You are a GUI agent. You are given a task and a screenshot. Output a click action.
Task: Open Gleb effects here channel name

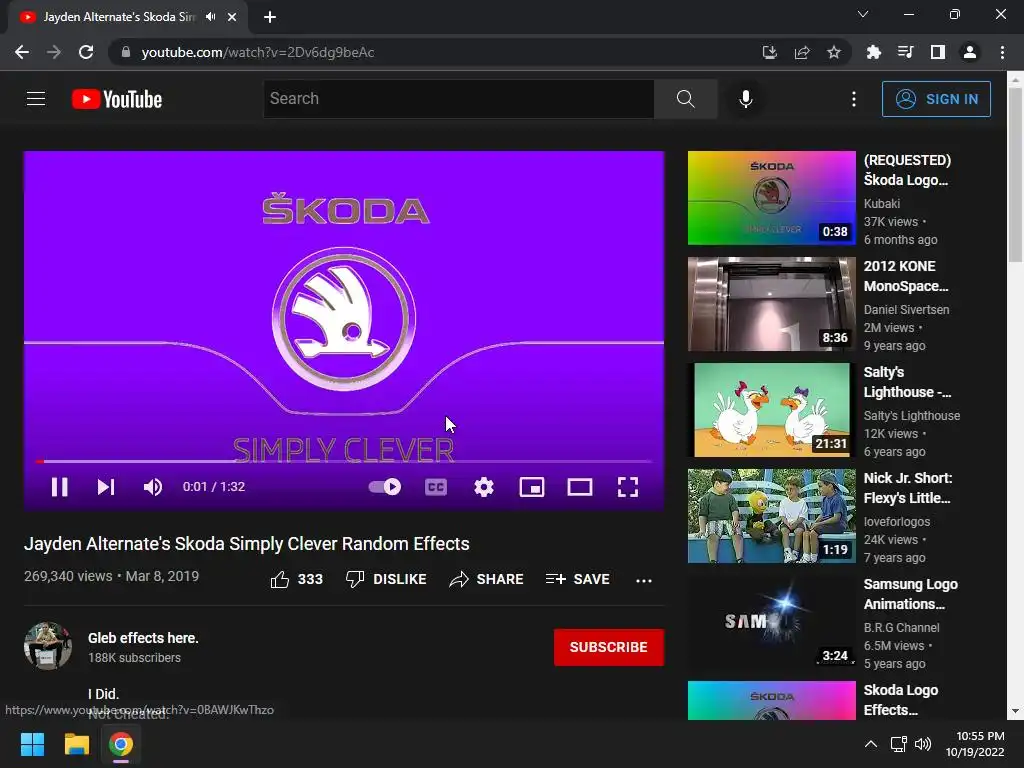(x=143, y=638)
